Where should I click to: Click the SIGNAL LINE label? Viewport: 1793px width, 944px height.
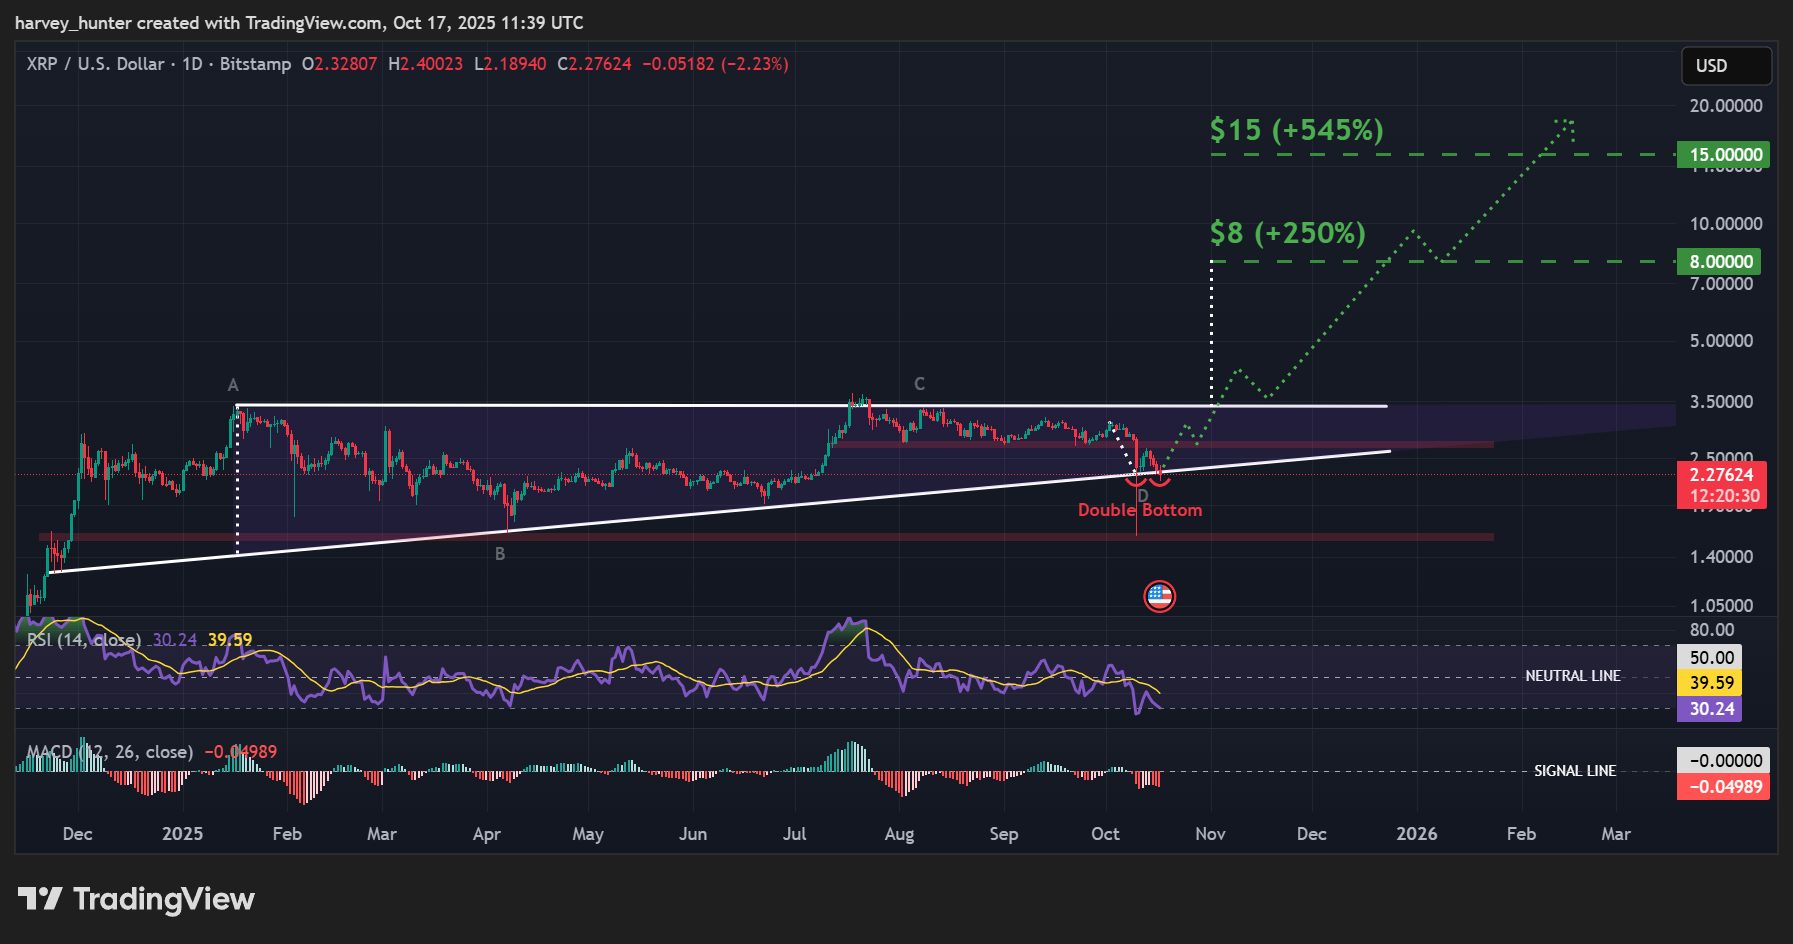tap(1575, 771)
